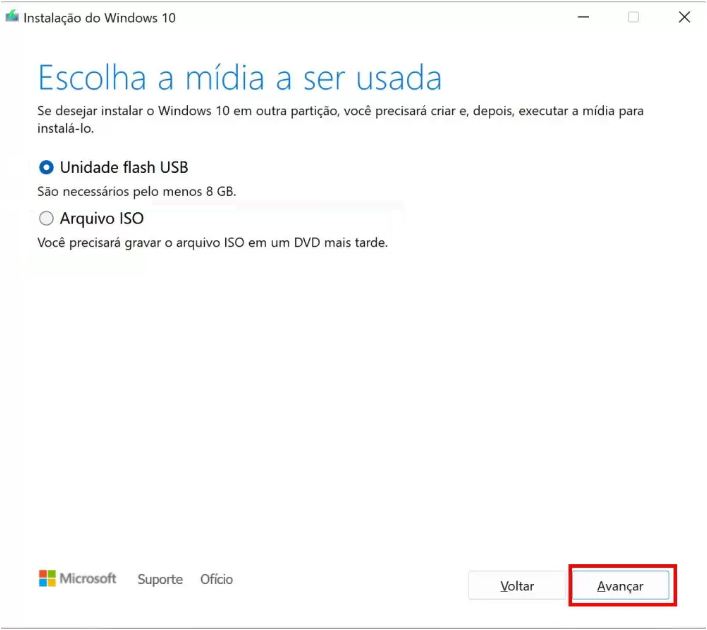The width and height of the screenshot is (707, 630).
Task: Click the Voltar button
Action: point(517,585)
